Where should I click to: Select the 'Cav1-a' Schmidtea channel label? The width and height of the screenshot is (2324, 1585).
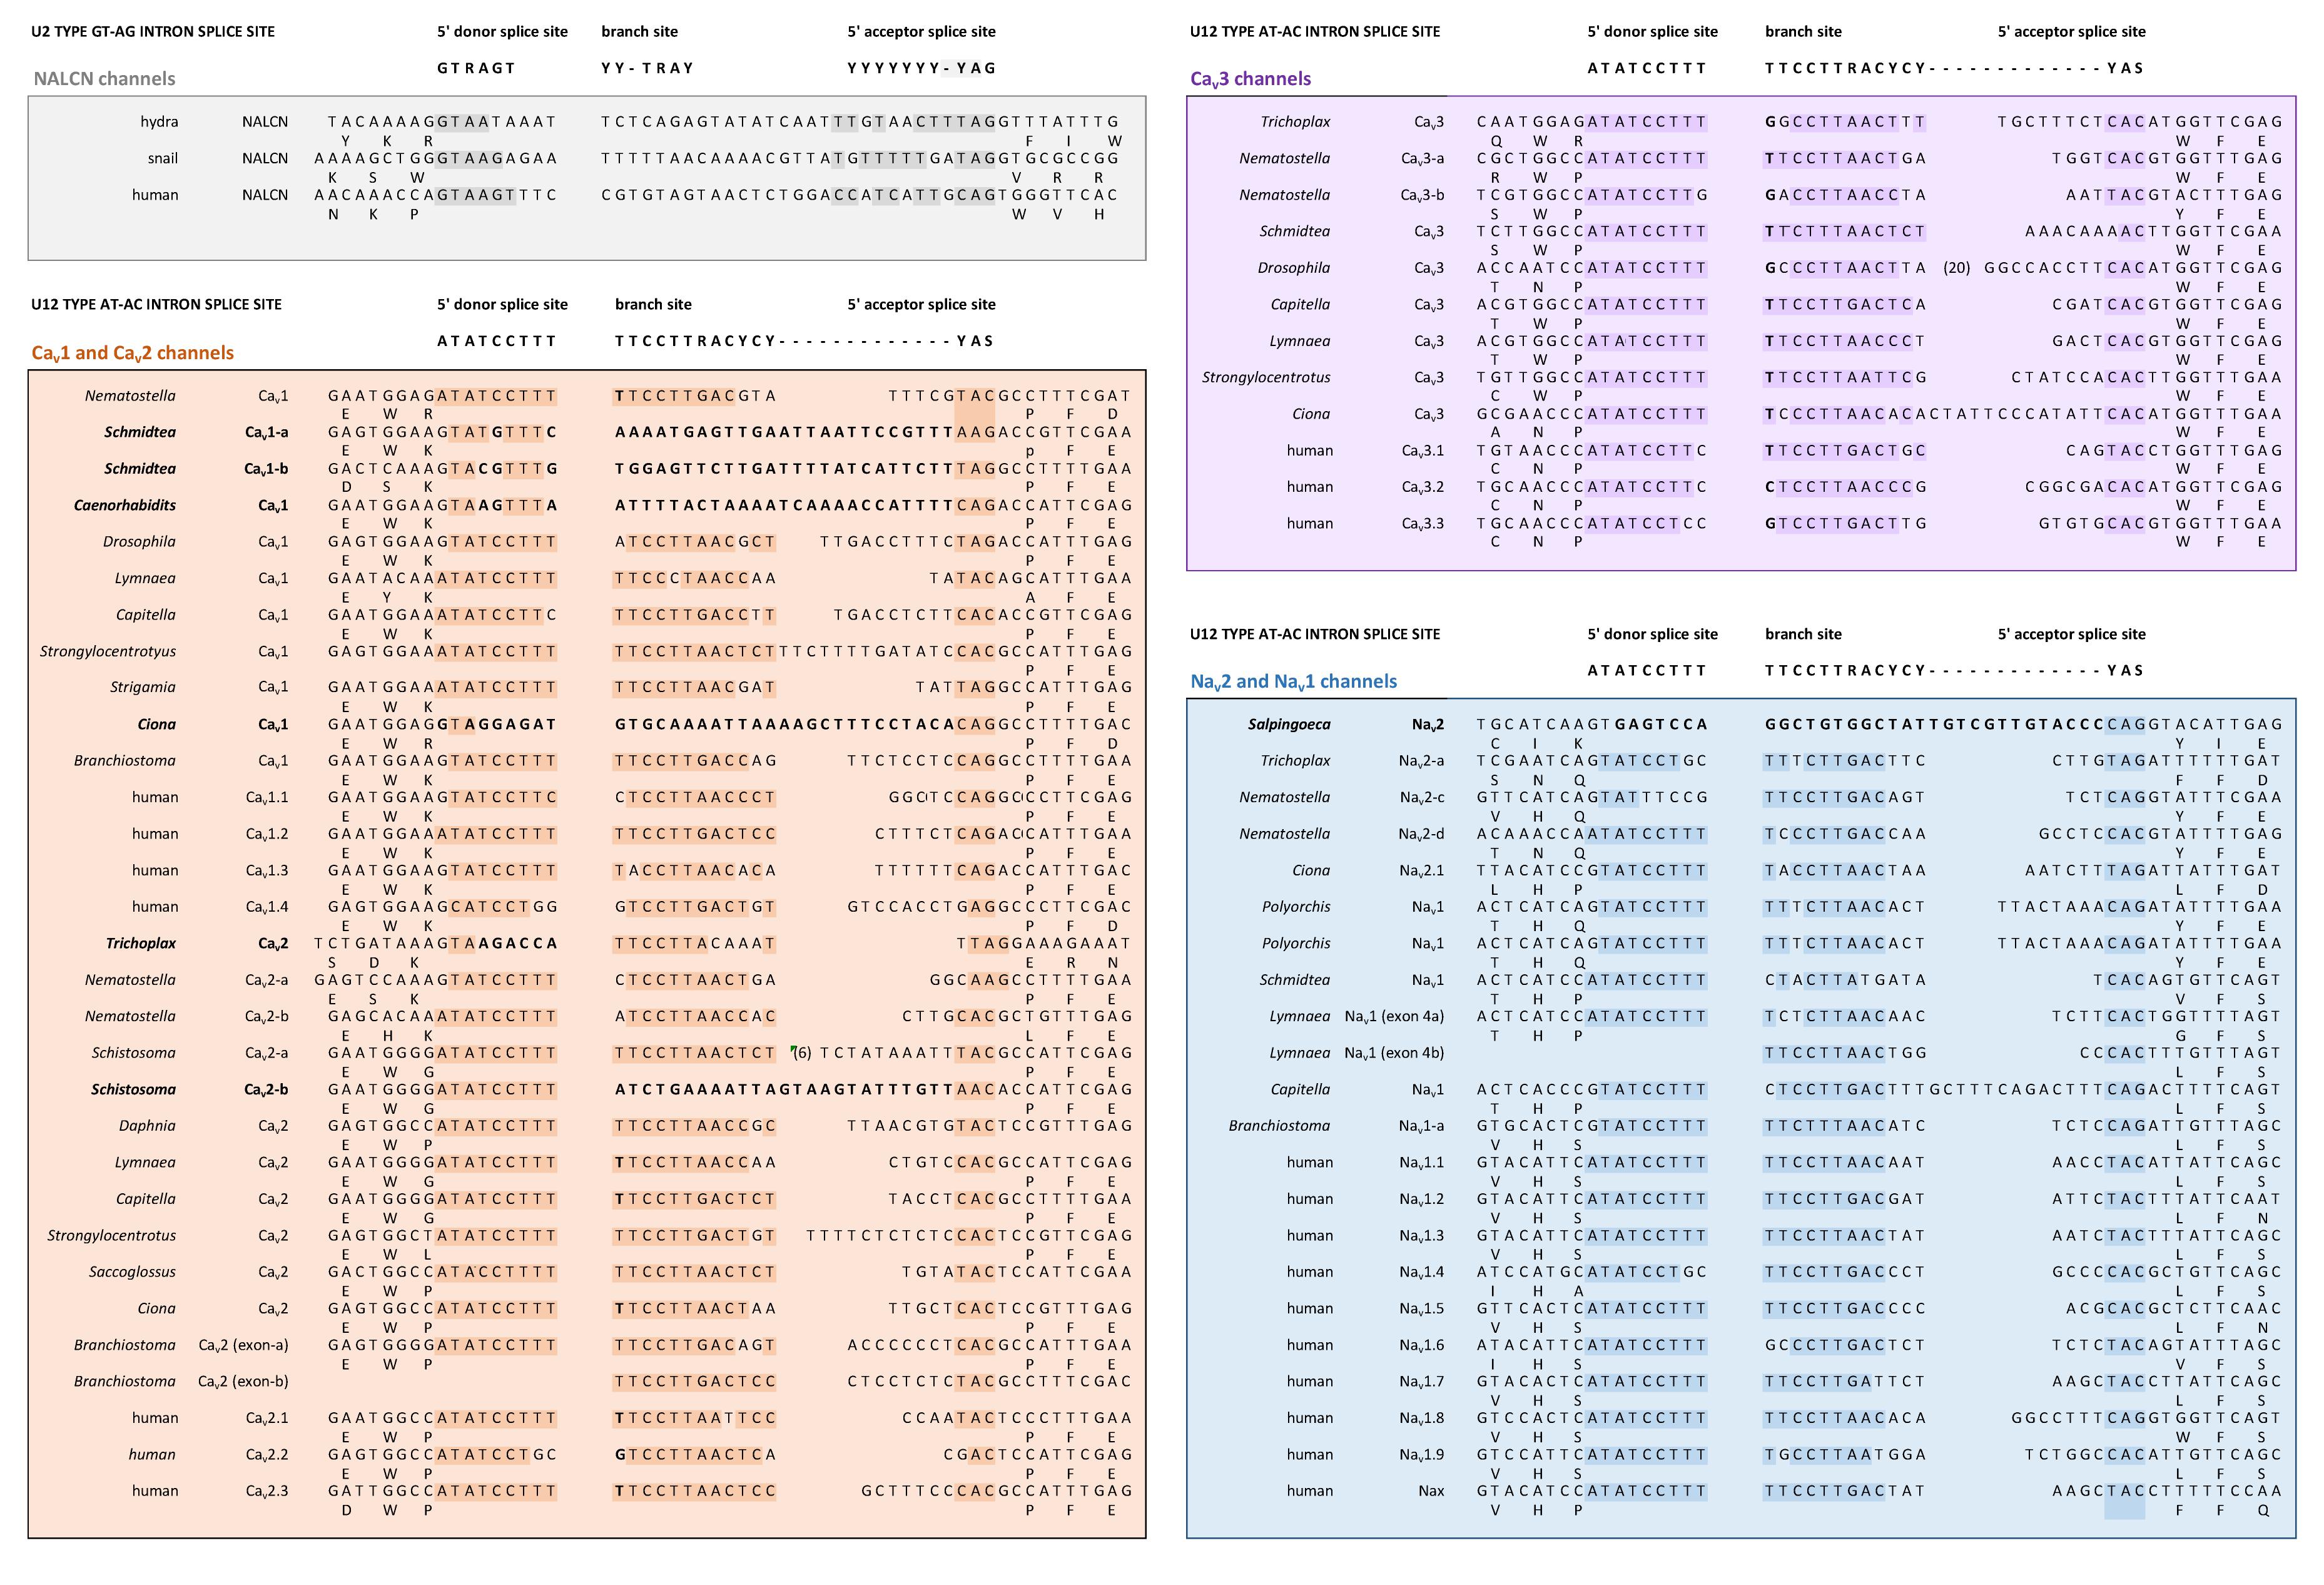[x=266, y=433]
